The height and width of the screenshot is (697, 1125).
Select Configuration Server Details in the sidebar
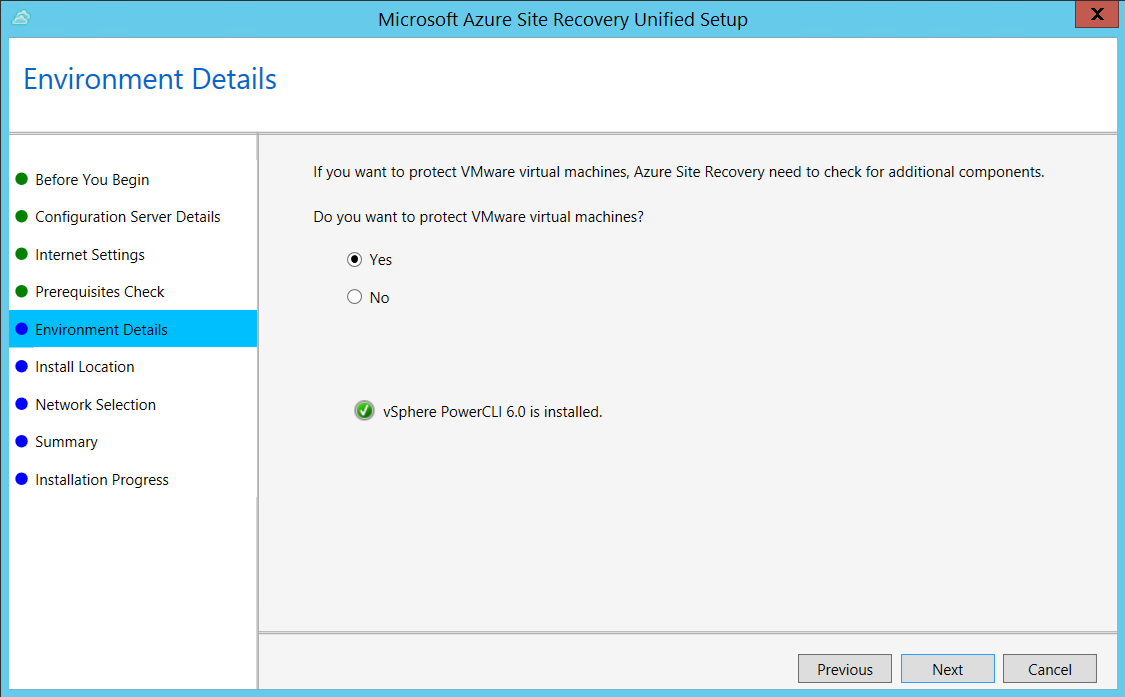point(127,217)
